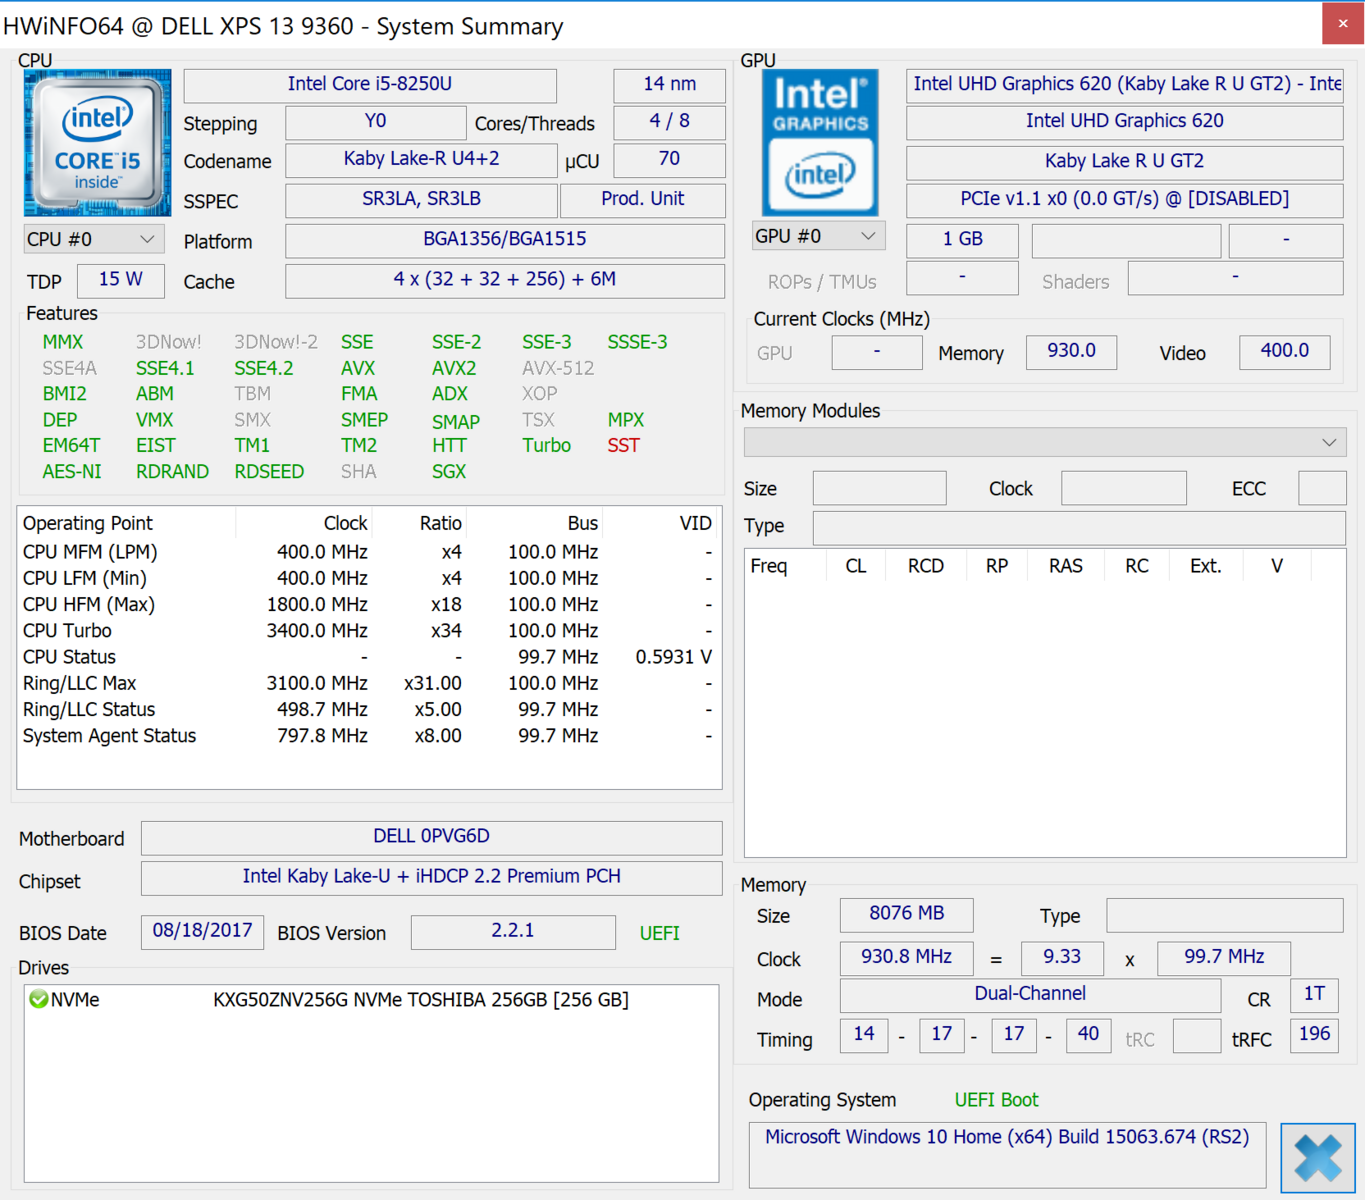Click the Cache 4 x (32 + 32 + 256) + 6M field
The image size is (1365, 1200).
[x=505, y=280]
